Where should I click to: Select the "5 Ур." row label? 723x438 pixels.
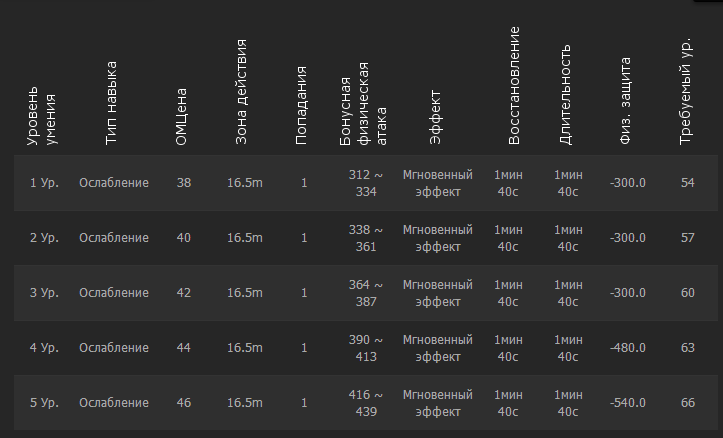44,403
